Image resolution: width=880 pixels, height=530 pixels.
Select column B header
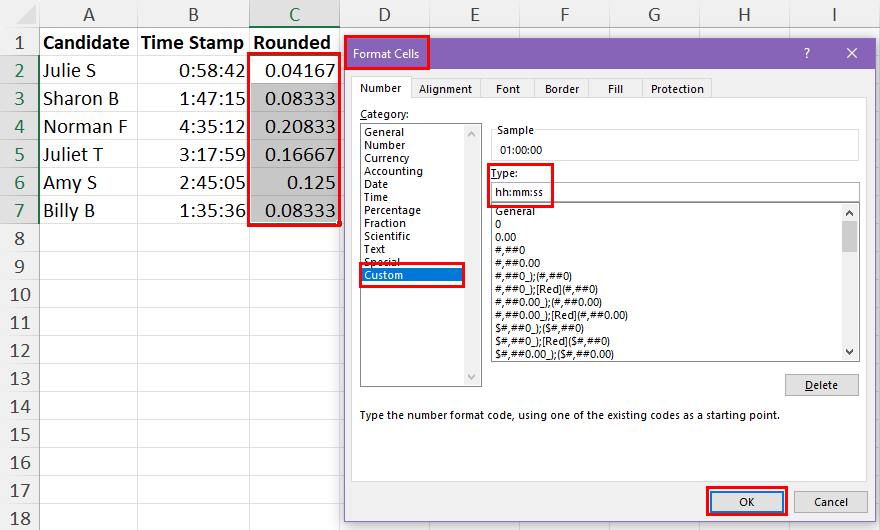(x=194, y=14)
